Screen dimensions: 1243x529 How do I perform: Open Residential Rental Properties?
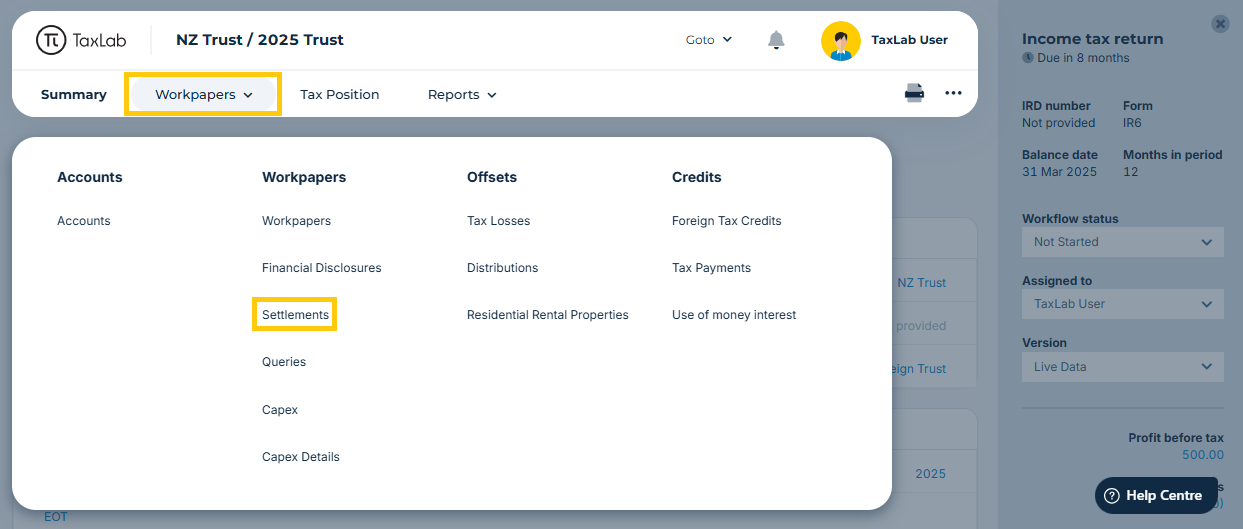point(548,315)
